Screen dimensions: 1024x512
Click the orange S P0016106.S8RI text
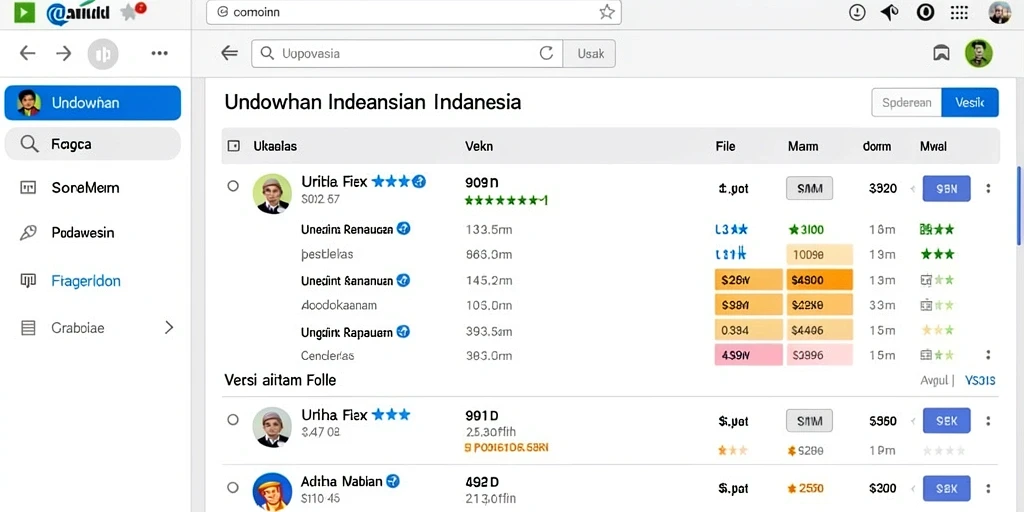(506, 447)
